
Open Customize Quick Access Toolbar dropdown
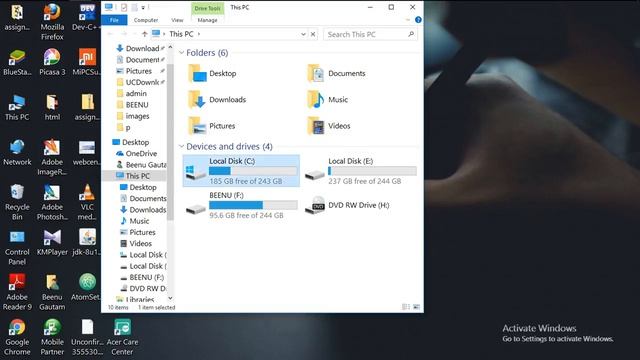[143, 7]
